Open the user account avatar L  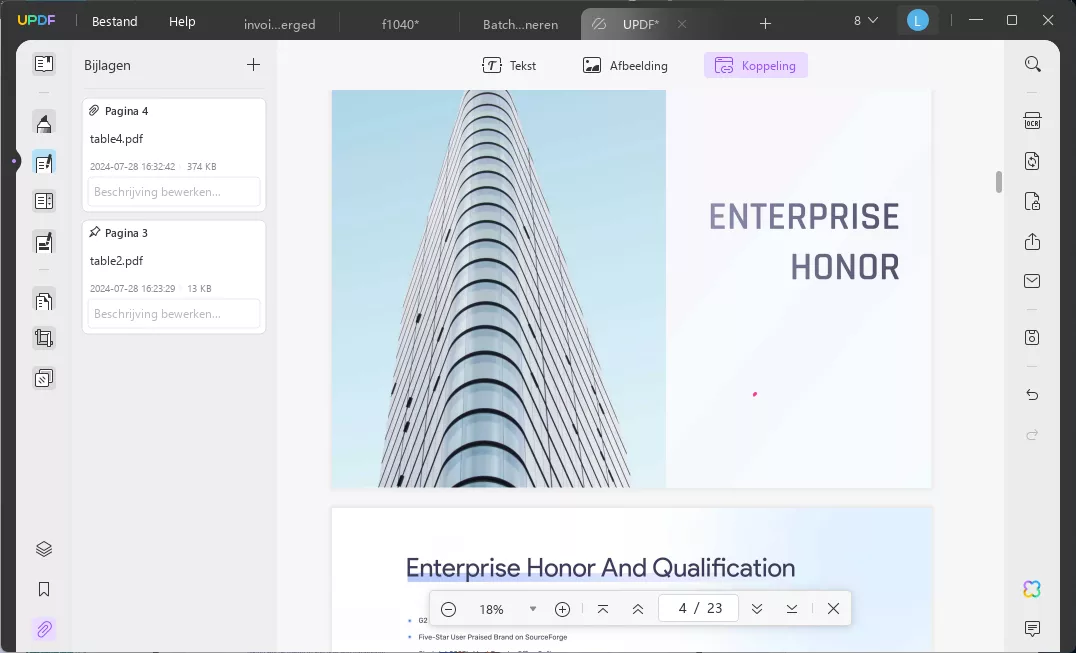917,21
